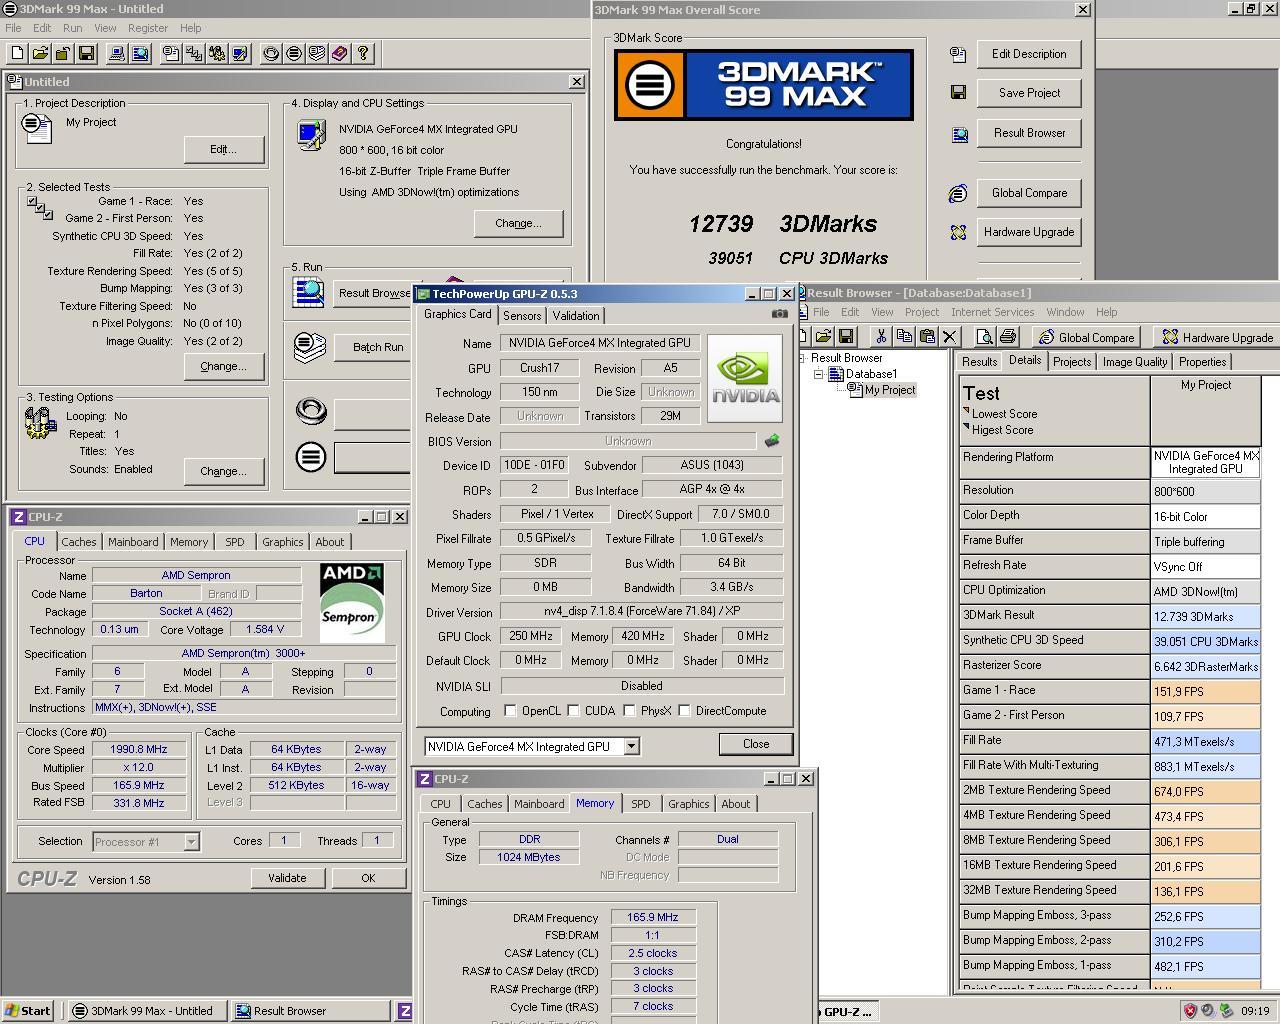Switch to Result Browser in the taskbar
This screenshot has height=1024, width=1280.
coord(312,1011)
